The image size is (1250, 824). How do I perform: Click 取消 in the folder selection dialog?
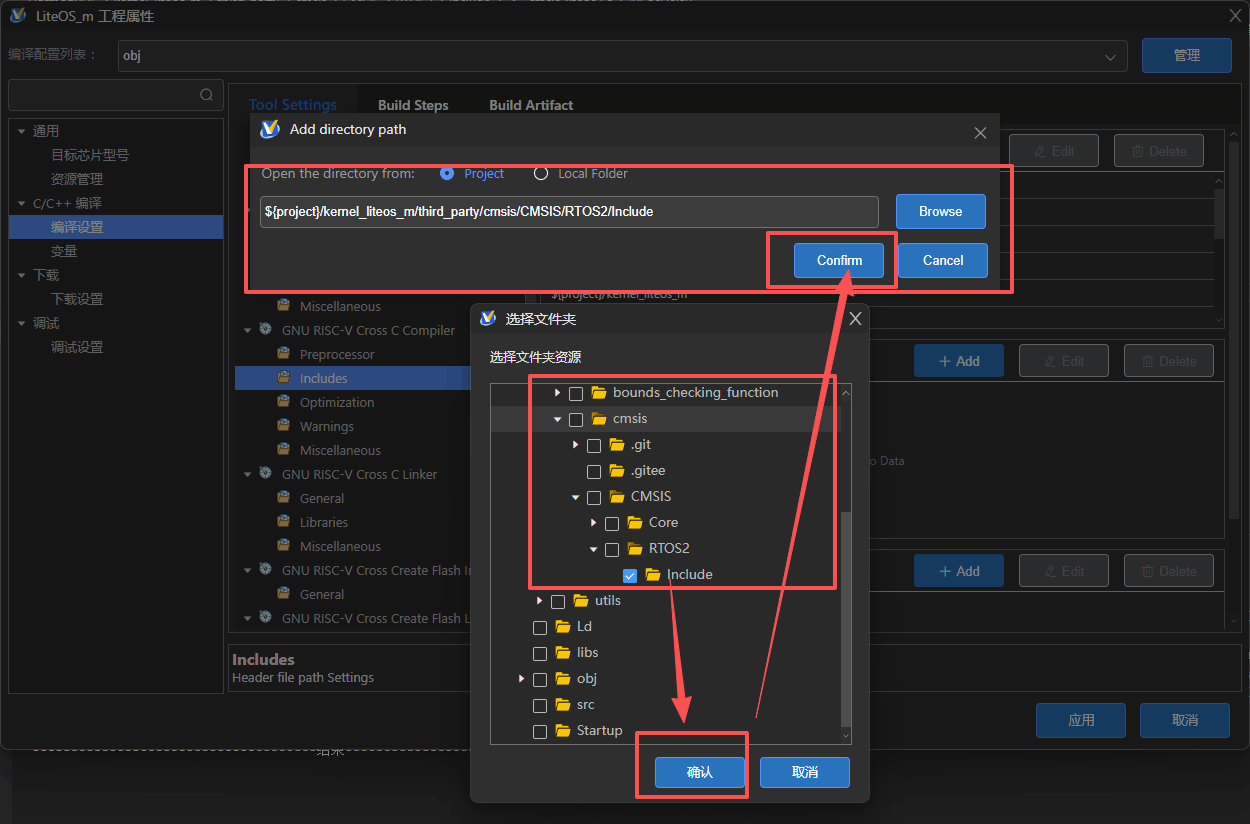pyautogui.click(x=805, y=772)
